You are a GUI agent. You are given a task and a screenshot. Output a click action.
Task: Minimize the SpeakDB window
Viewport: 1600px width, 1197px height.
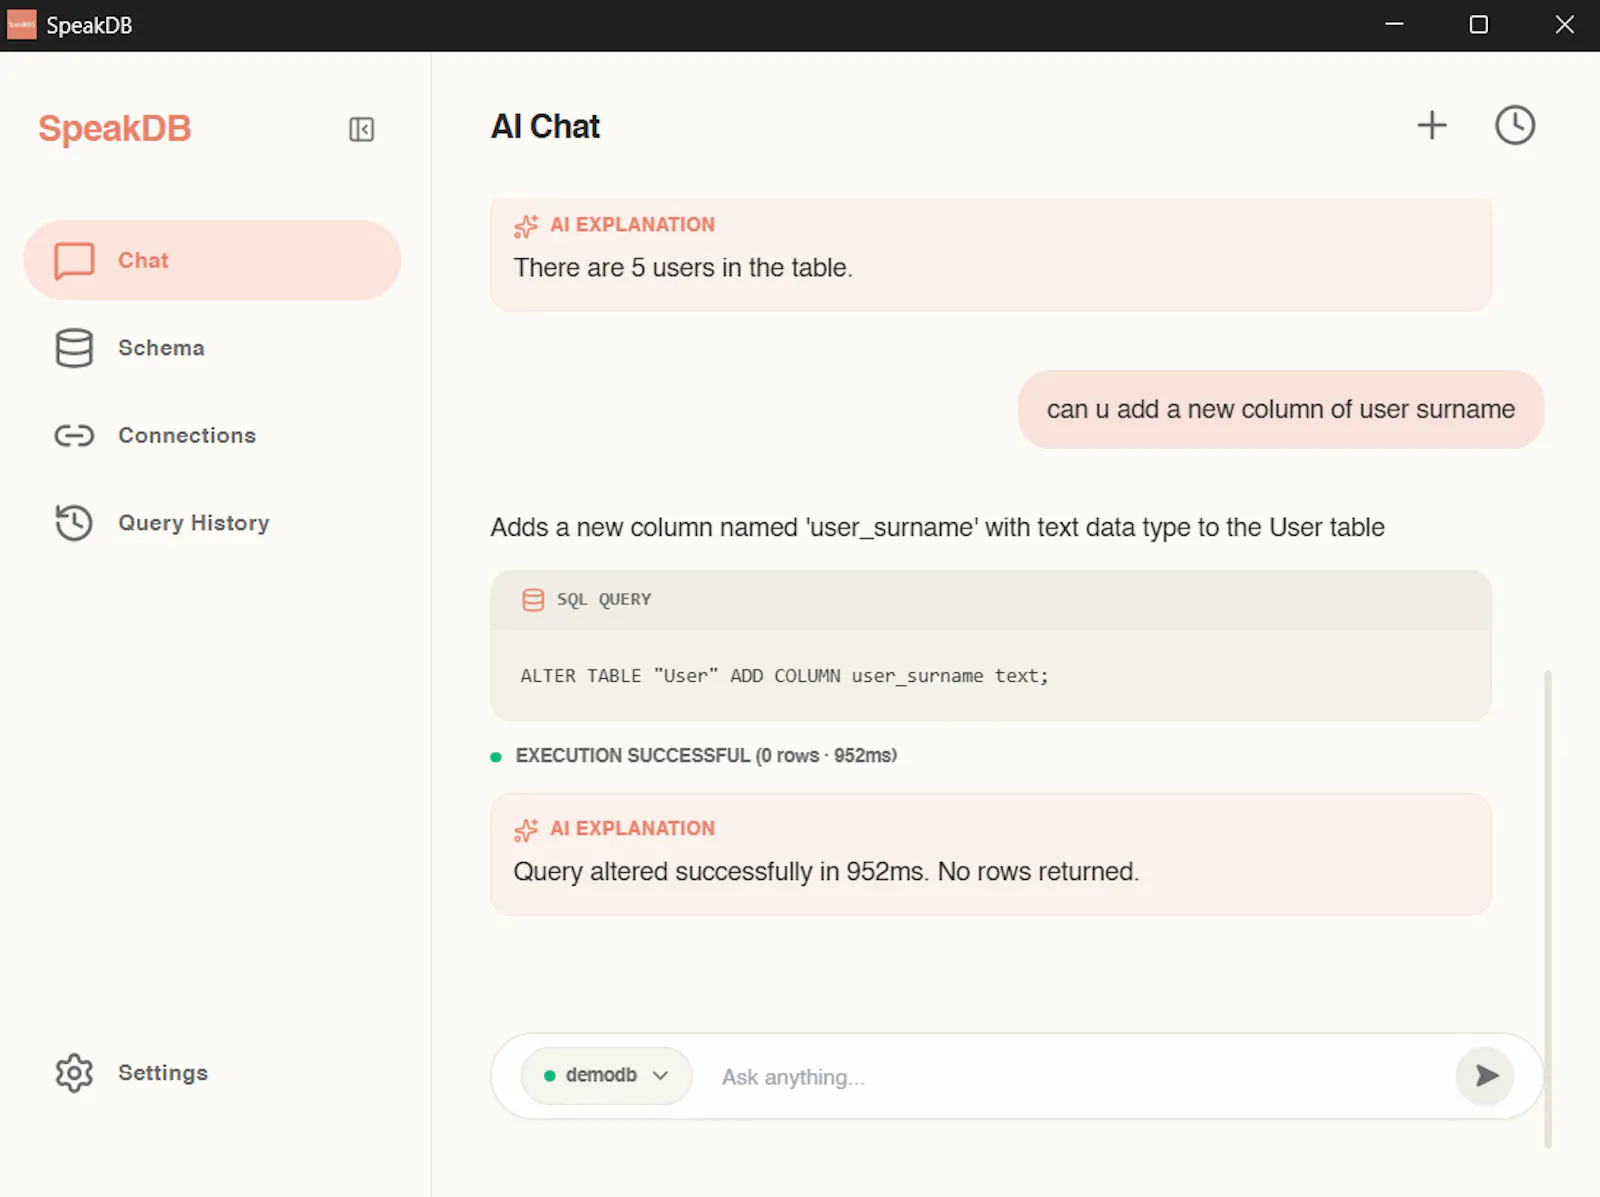[x=1394, y=25]
